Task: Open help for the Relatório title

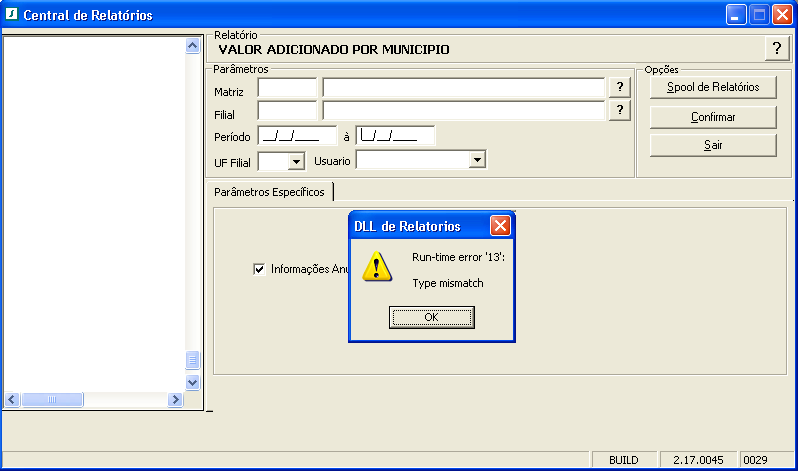Action: pyautogui.click(x=777, y=48)
